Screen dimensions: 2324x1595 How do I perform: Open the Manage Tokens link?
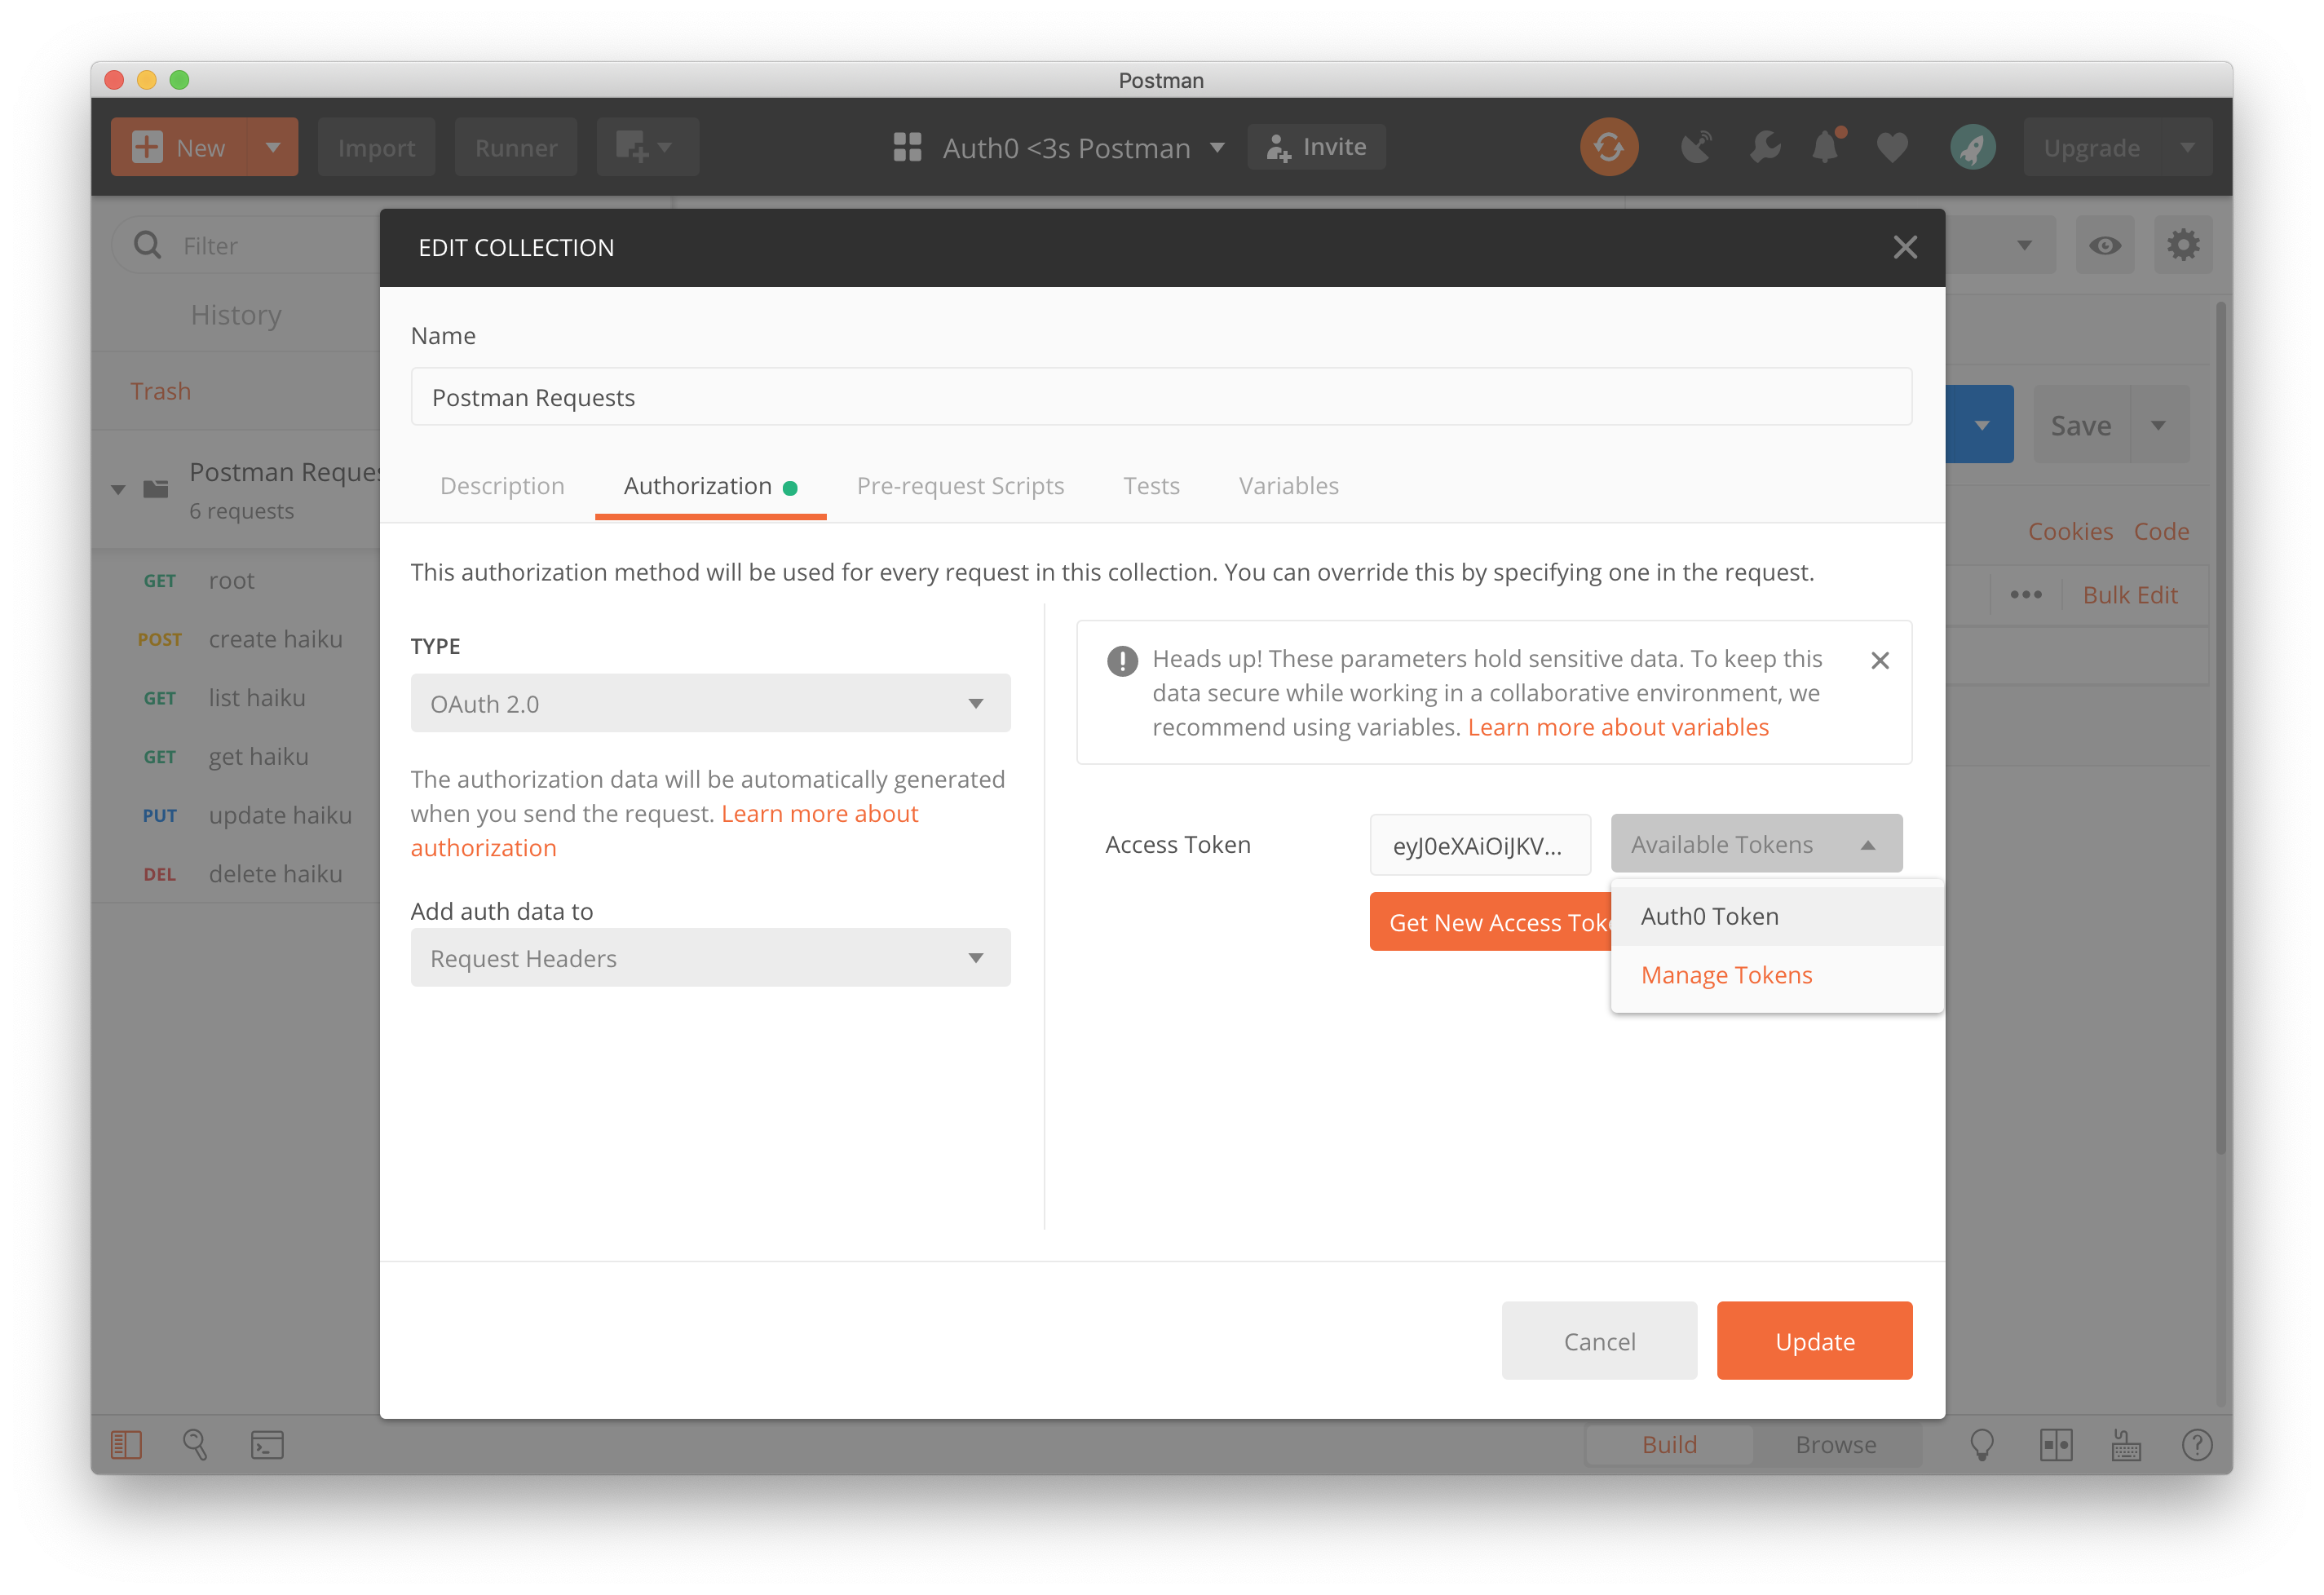click(x=1726, y=975)
